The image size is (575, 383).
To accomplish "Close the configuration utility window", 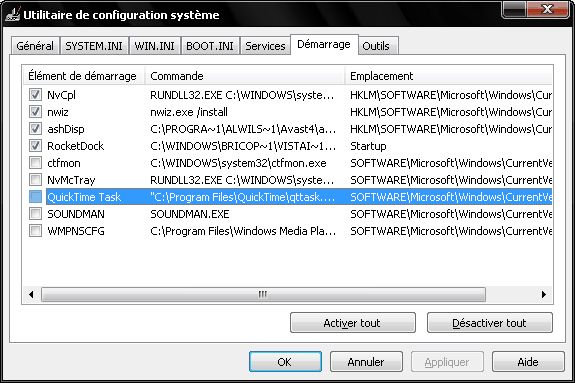I will 548,9.
